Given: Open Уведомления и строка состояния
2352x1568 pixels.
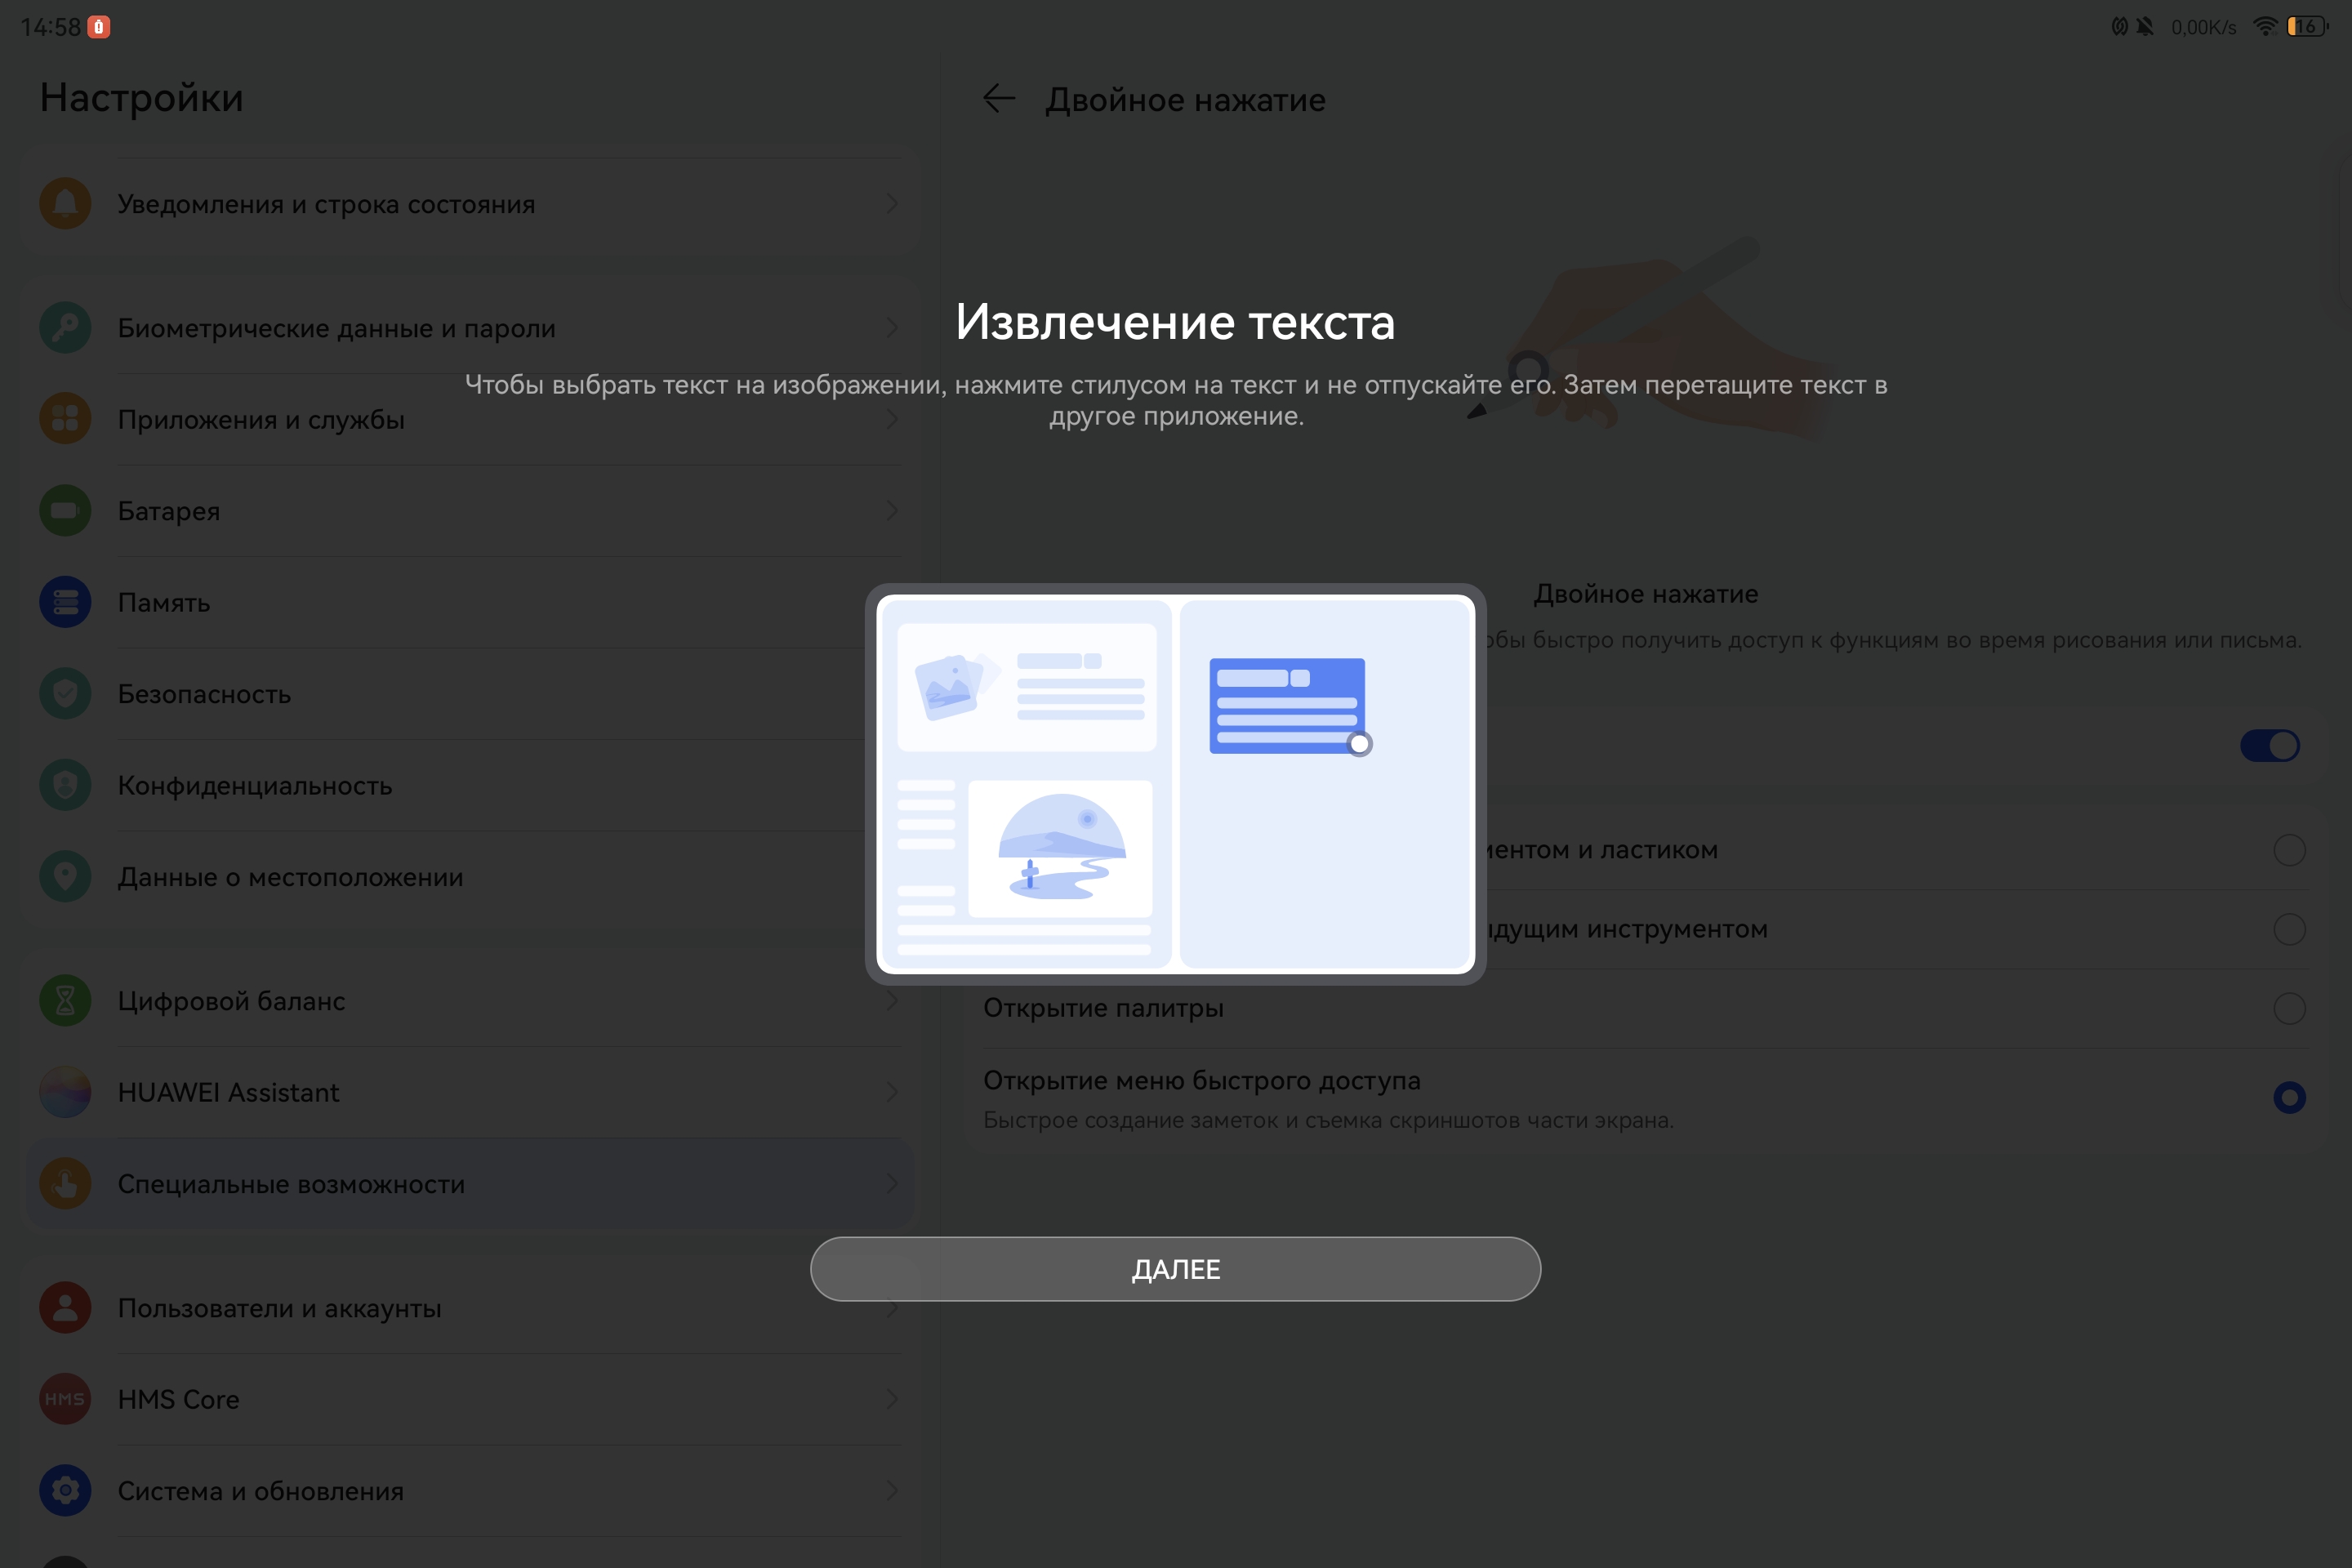Looking at the screenshot, I should click(470, 204).
